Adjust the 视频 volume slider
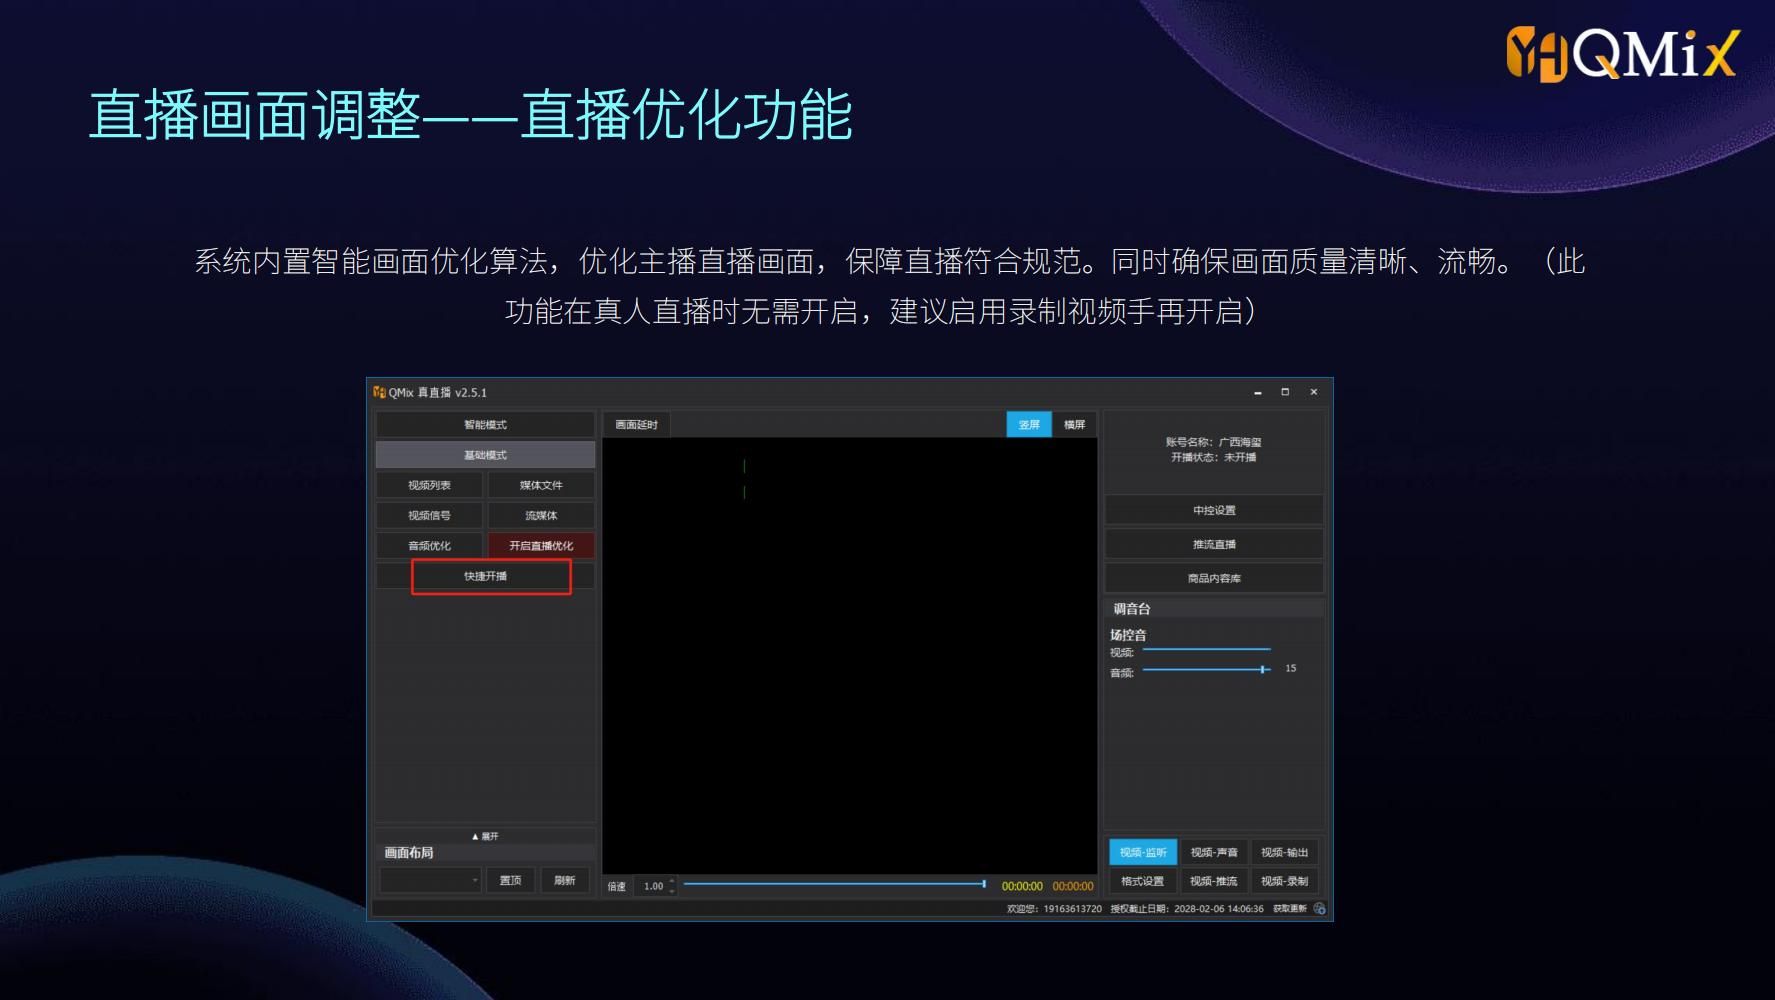 coord(1206,650)
